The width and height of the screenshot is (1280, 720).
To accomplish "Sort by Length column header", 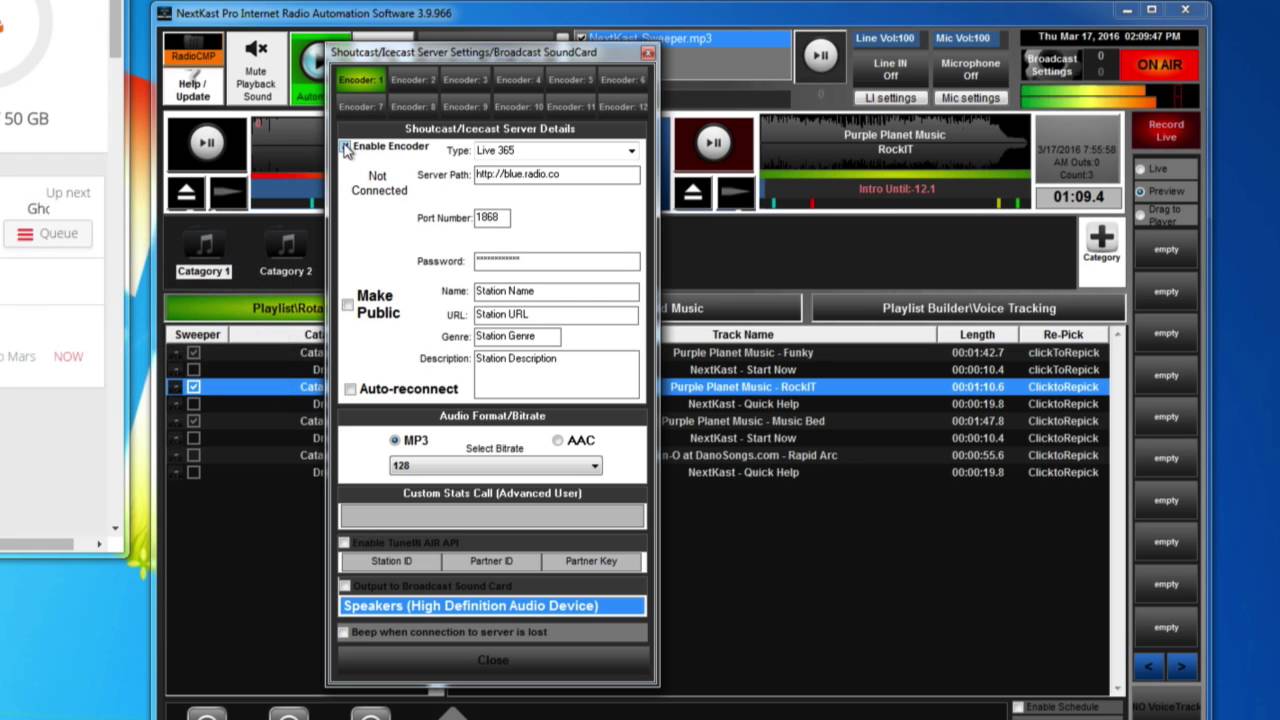I will (977, 335).
